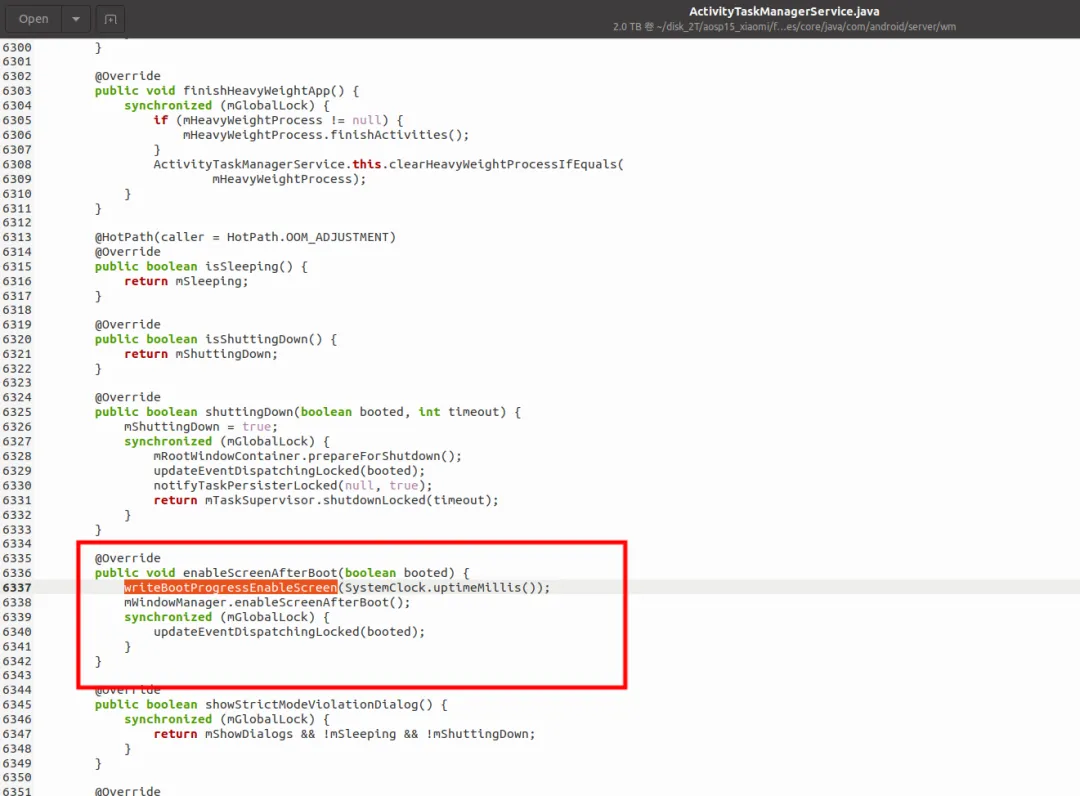Click line number 6337 in gutter

17,588
